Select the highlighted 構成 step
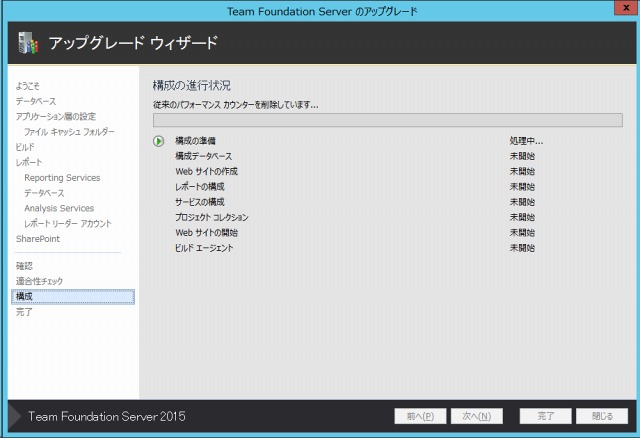 (73, 297)
